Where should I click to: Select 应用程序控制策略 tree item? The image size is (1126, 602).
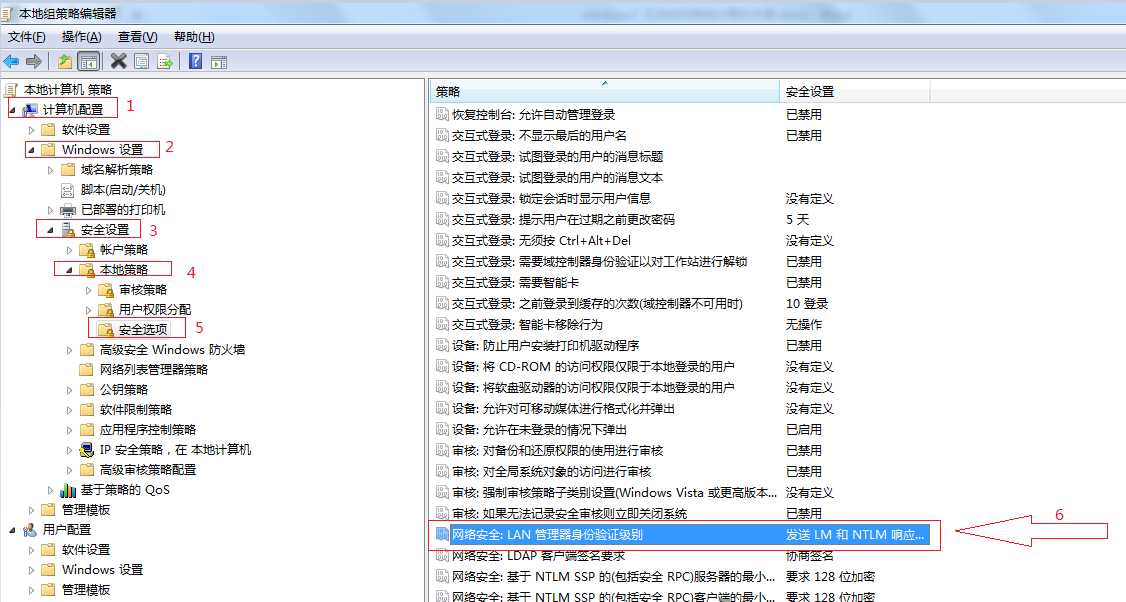point(148,430)
